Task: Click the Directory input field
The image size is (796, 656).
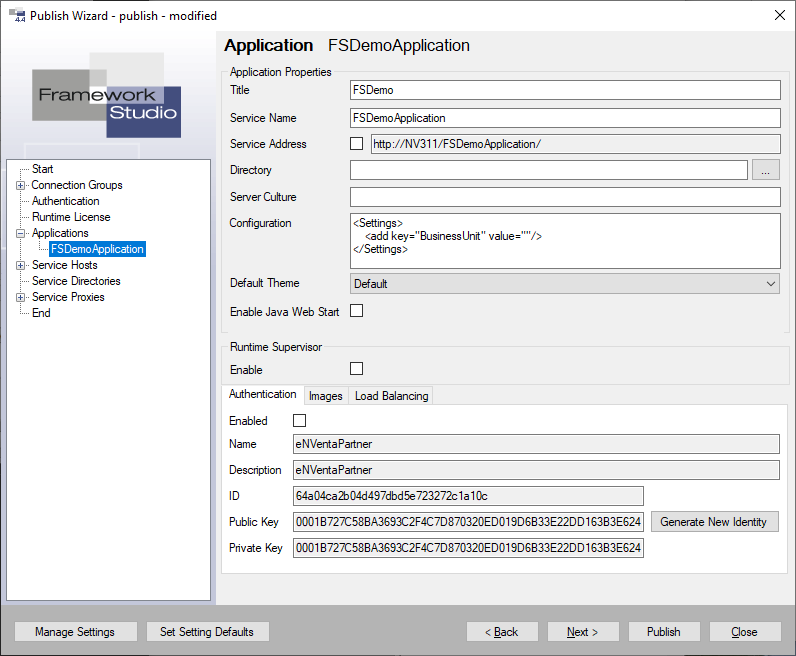Action: [549, 170]
